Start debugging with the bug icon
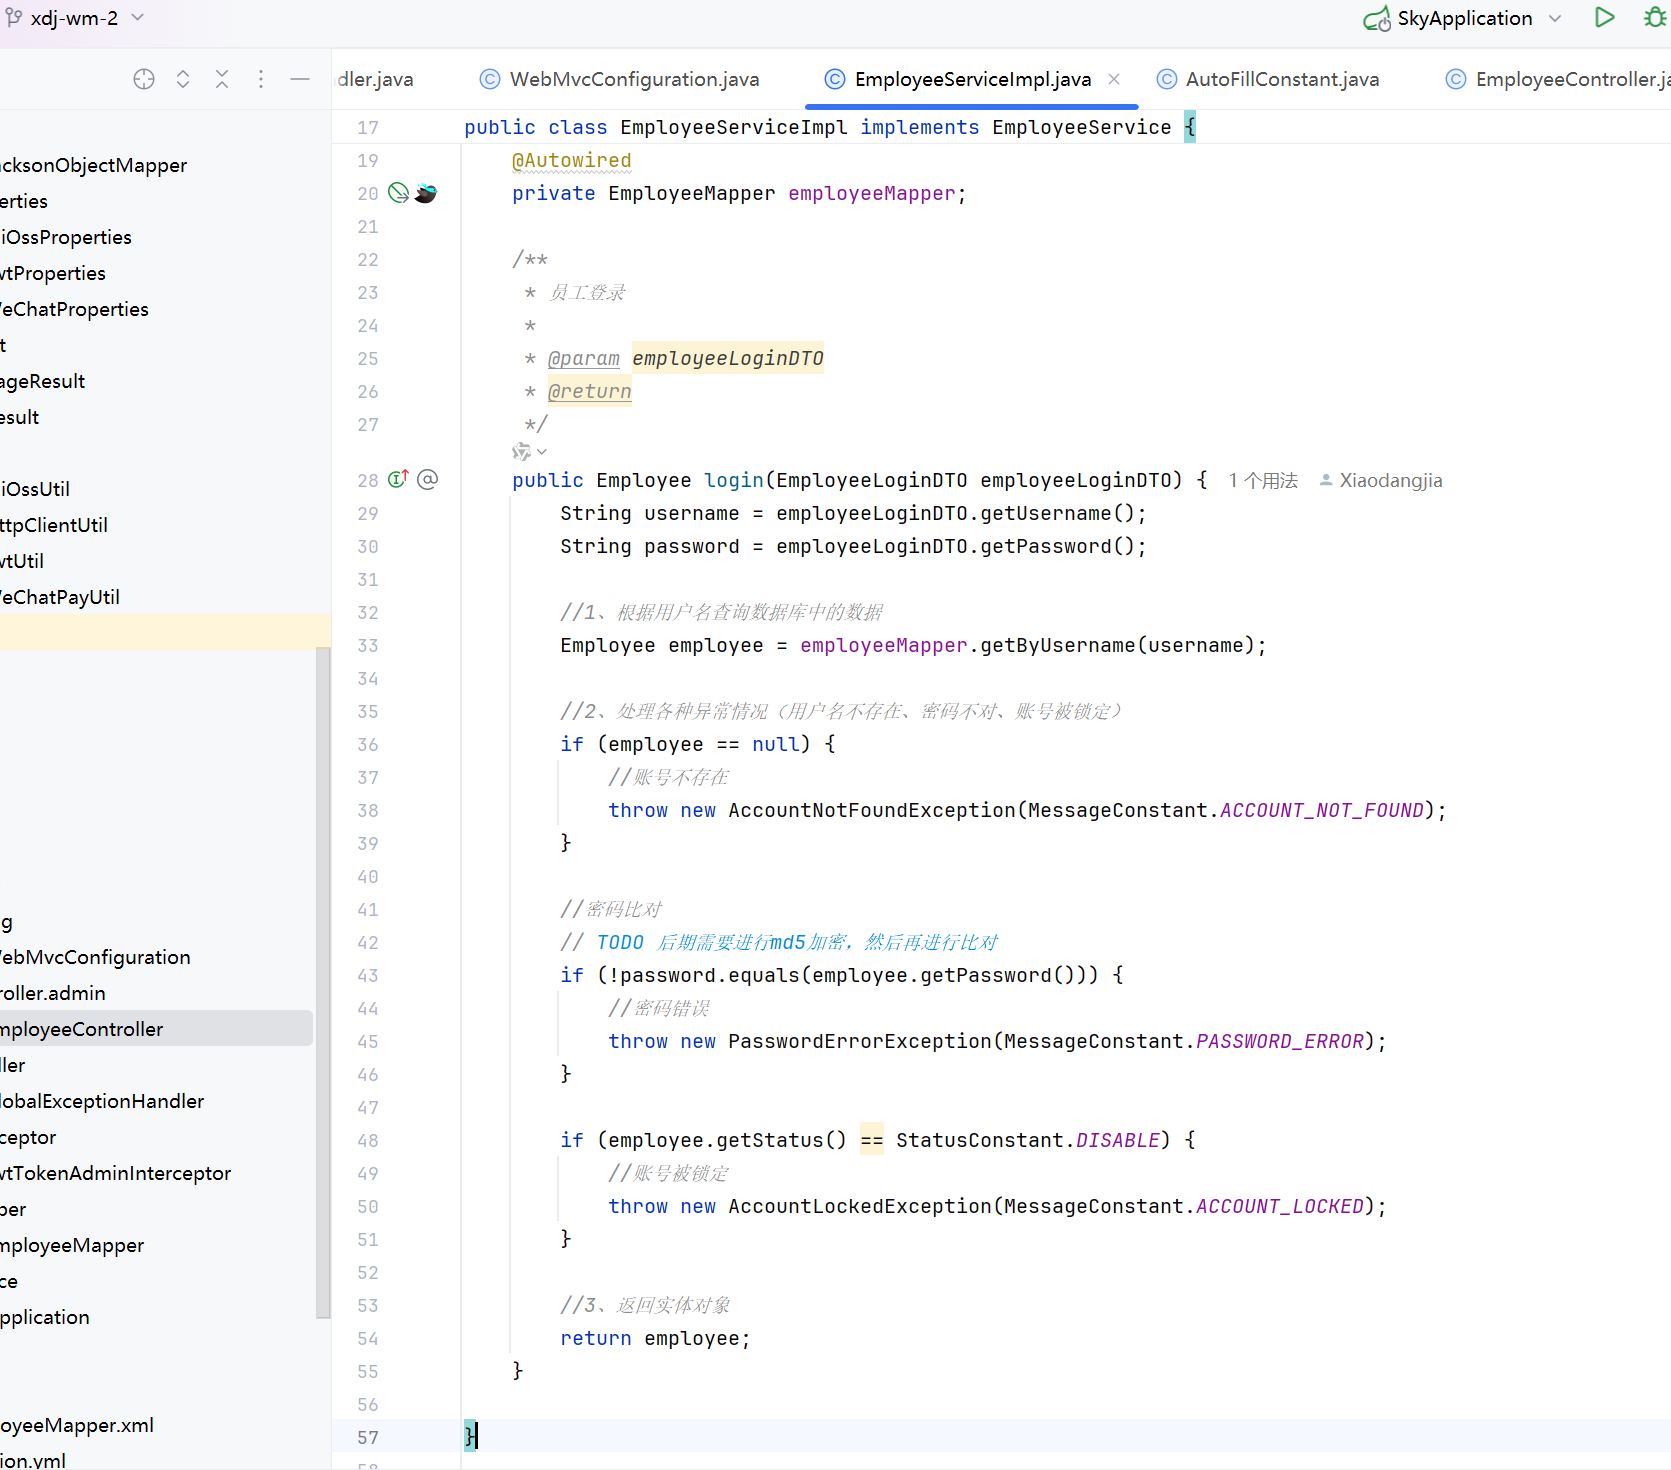 click(1655, 17)
